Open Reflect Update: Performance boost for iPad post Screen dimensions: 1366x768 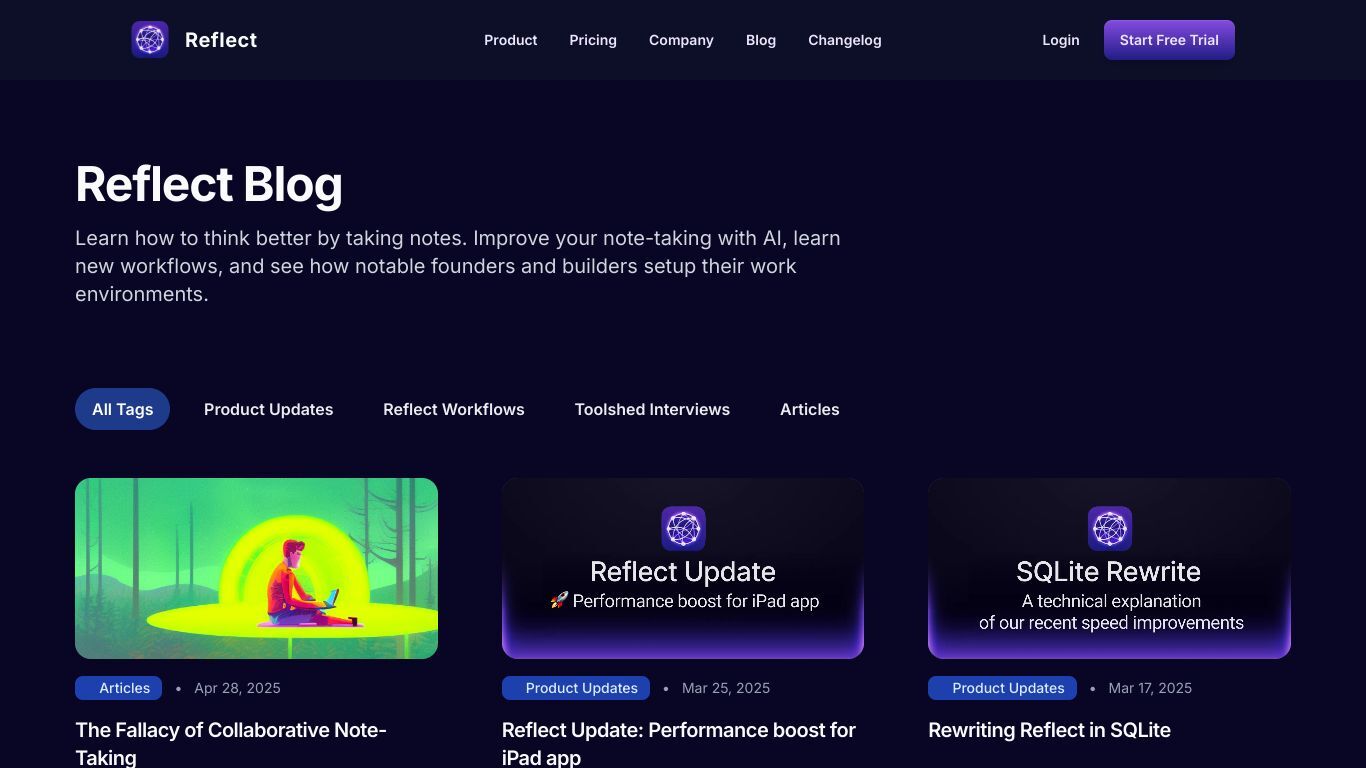pos(679,743)
